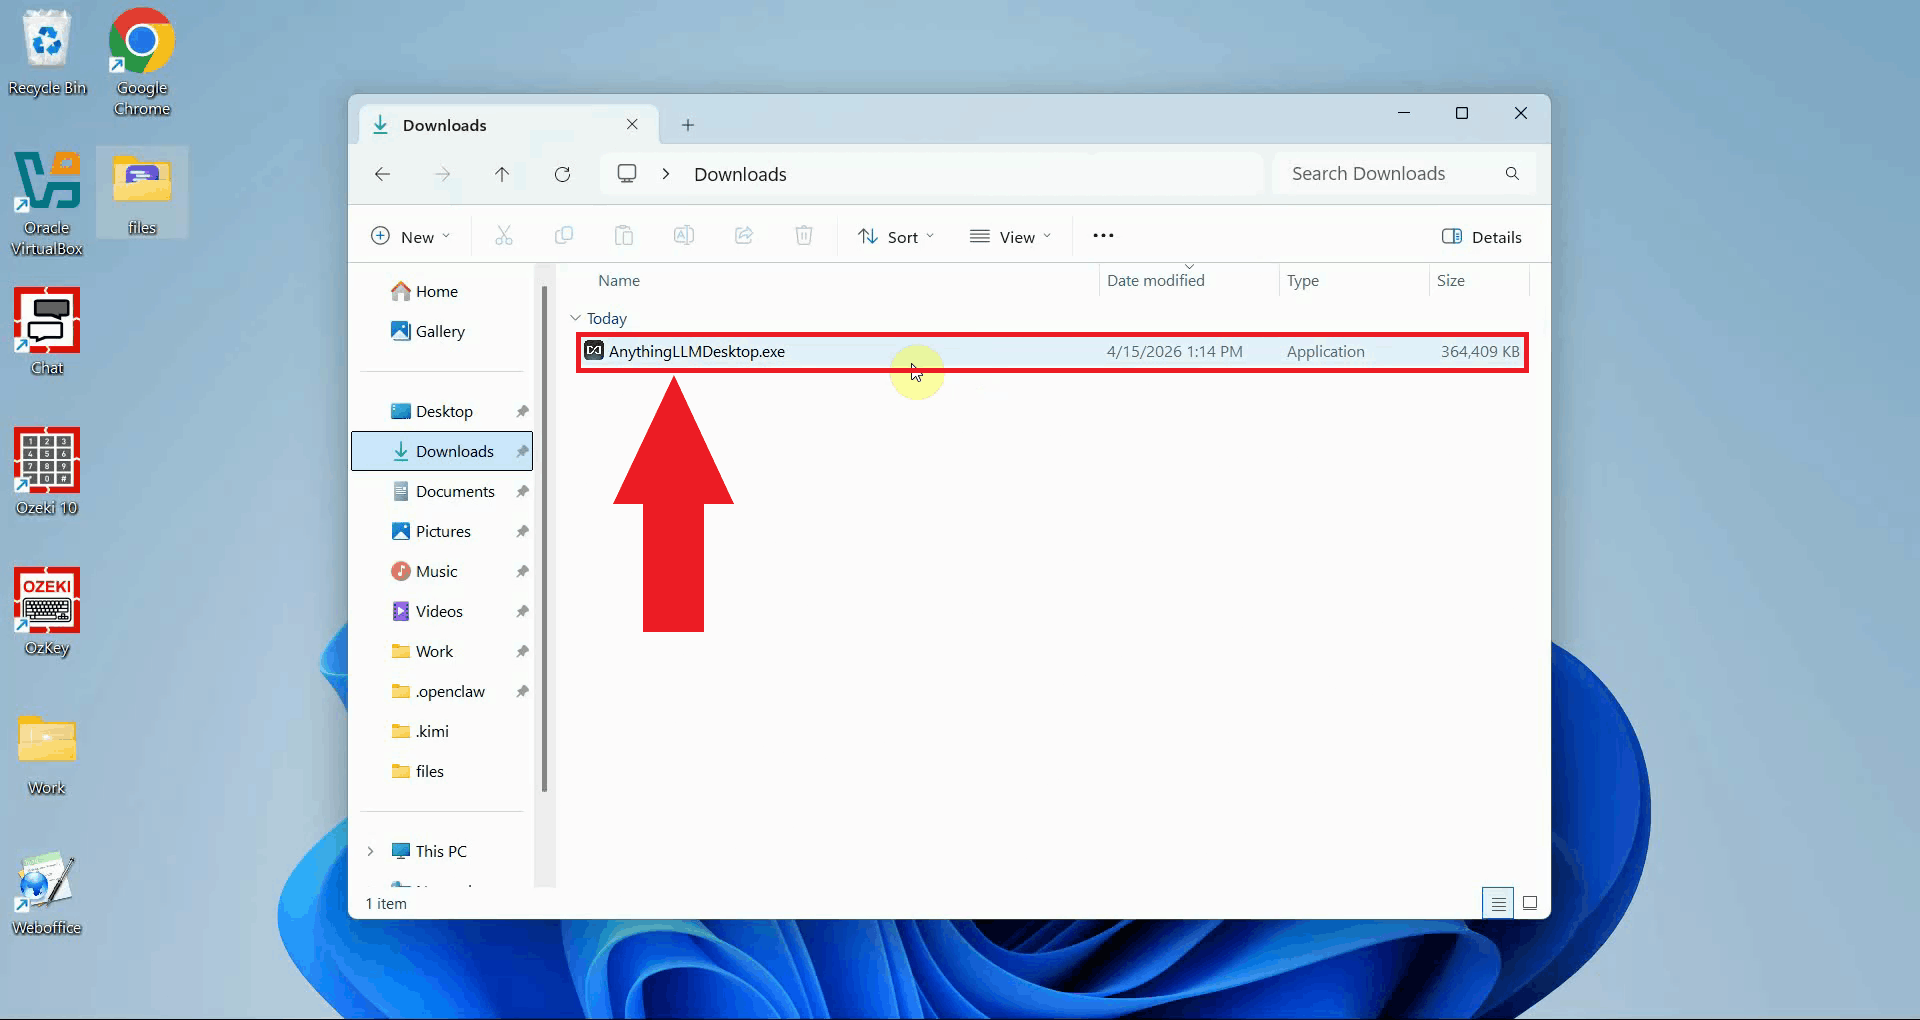Open the Sort dropdown menu
The height and width of the screenshot is (1020, 1920).
tap(896, 237)
